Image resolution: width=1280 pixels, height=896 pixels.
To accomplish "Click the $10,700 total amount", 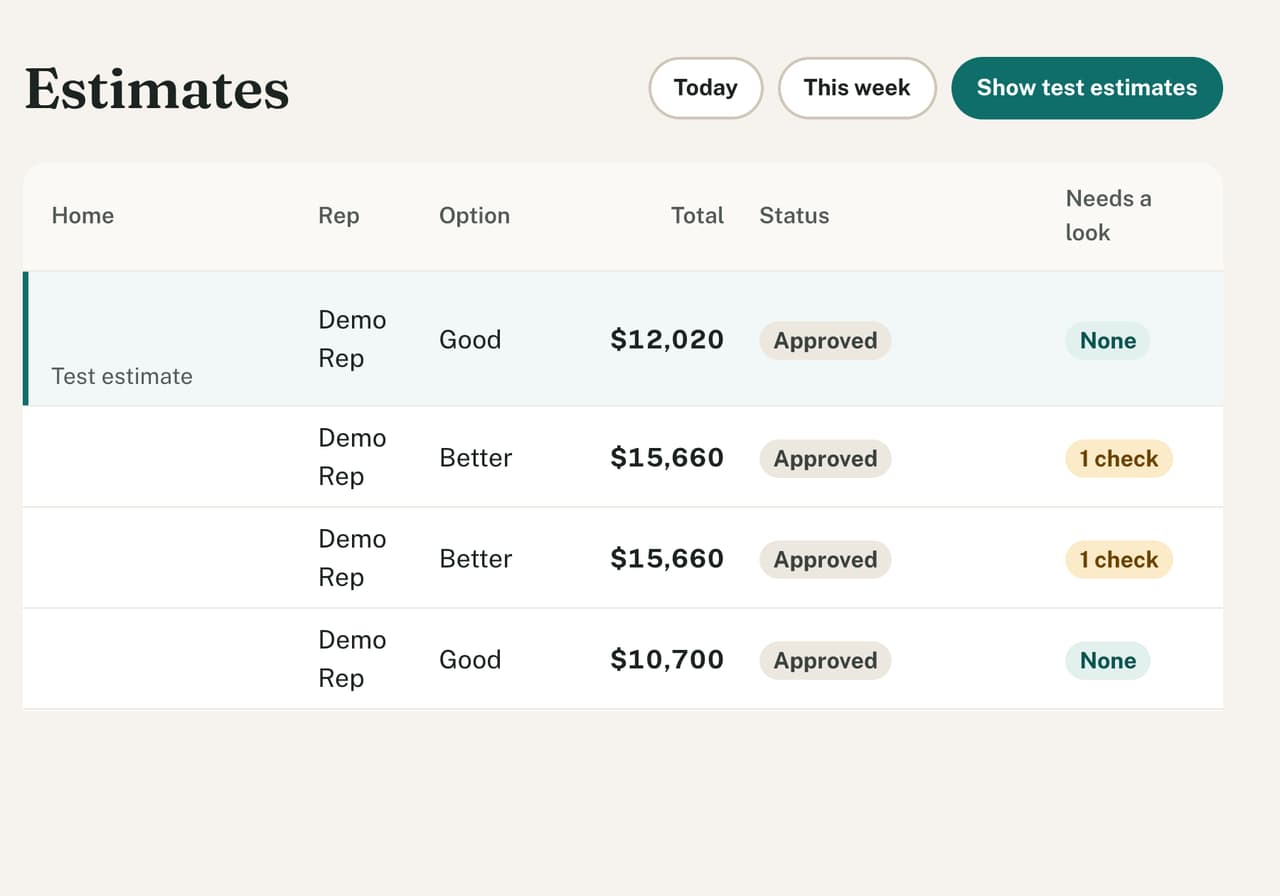I will (667, 660).
